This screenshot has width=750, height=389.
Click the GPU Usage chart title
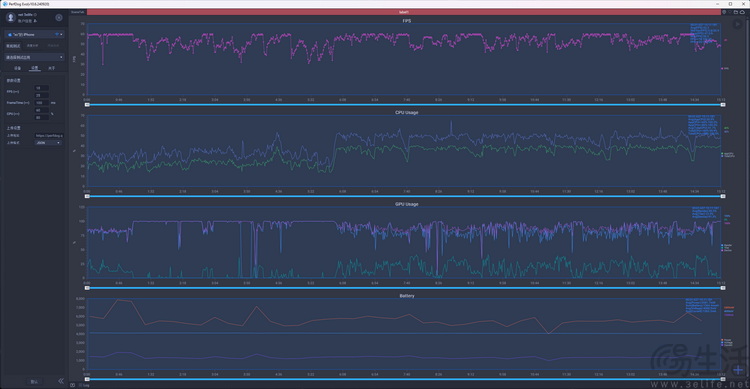[x=407, y=204]
